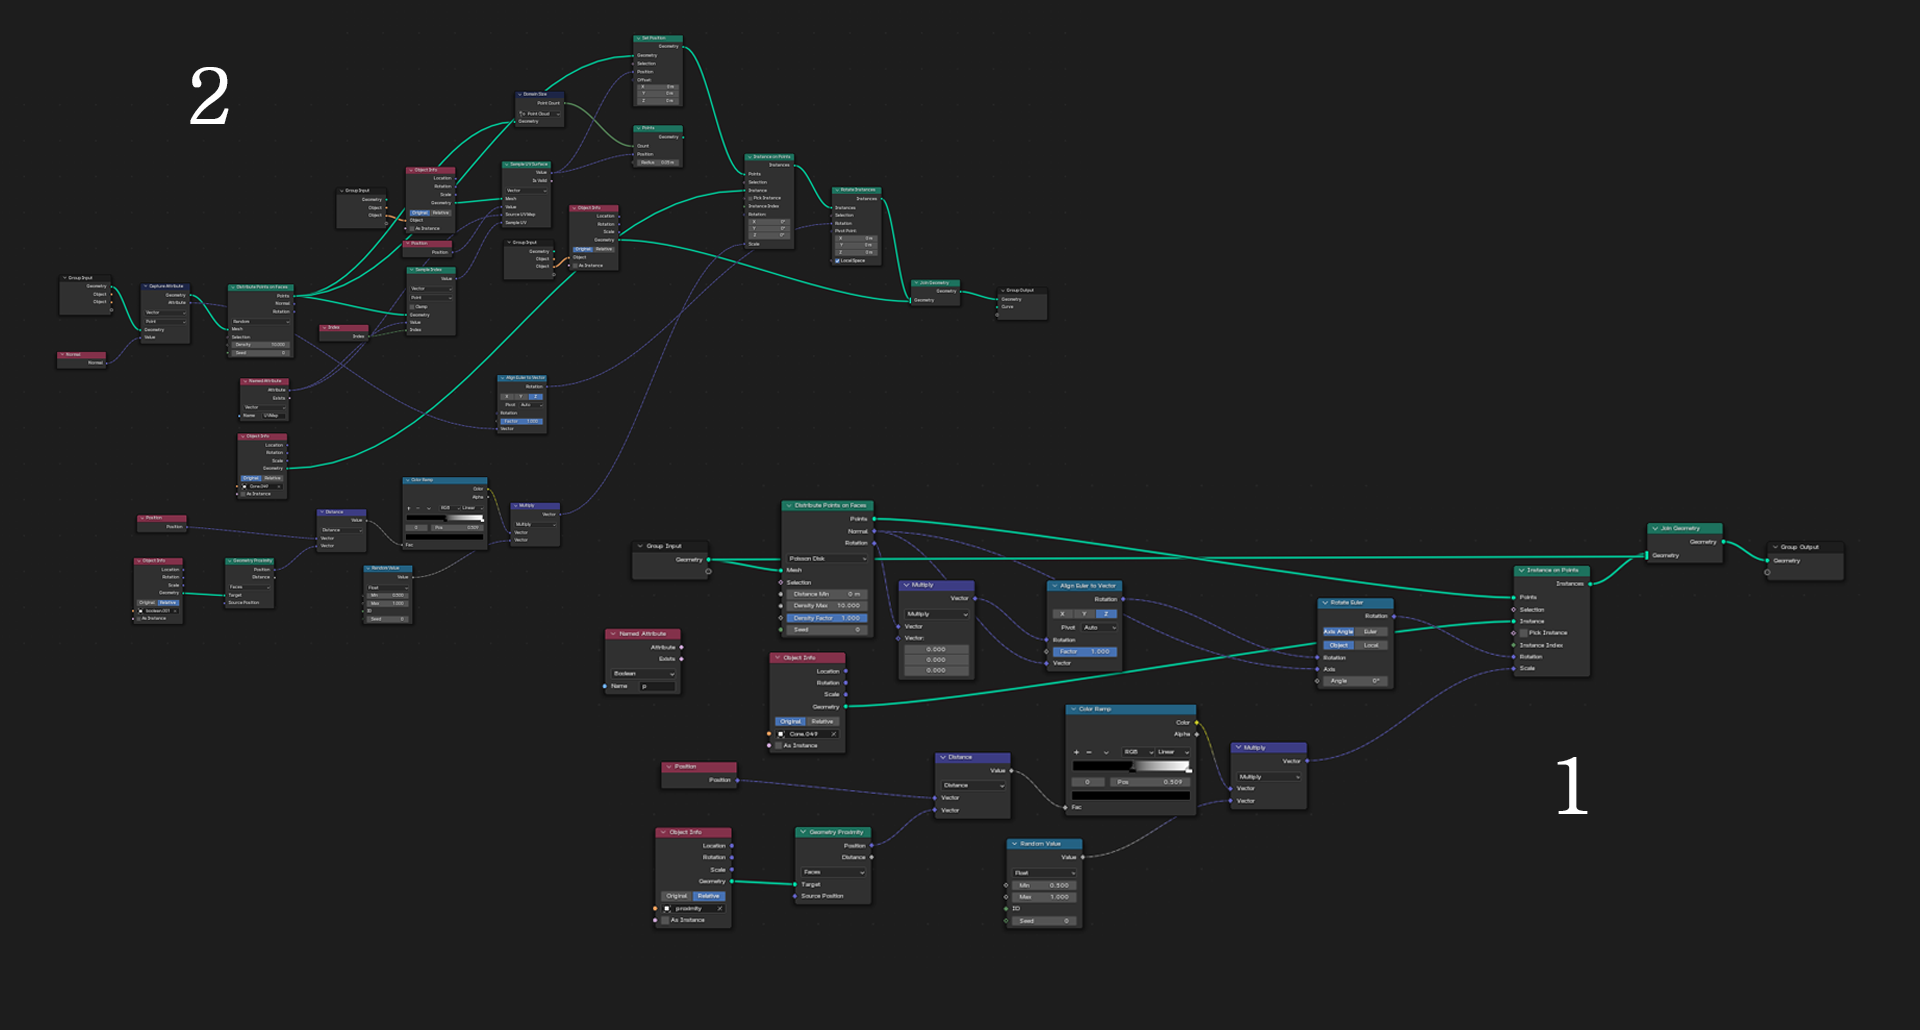This screenshot has height=1030, width=1920.
Task: Collapse the Capture Attribute node
Action: pos(145,286)
